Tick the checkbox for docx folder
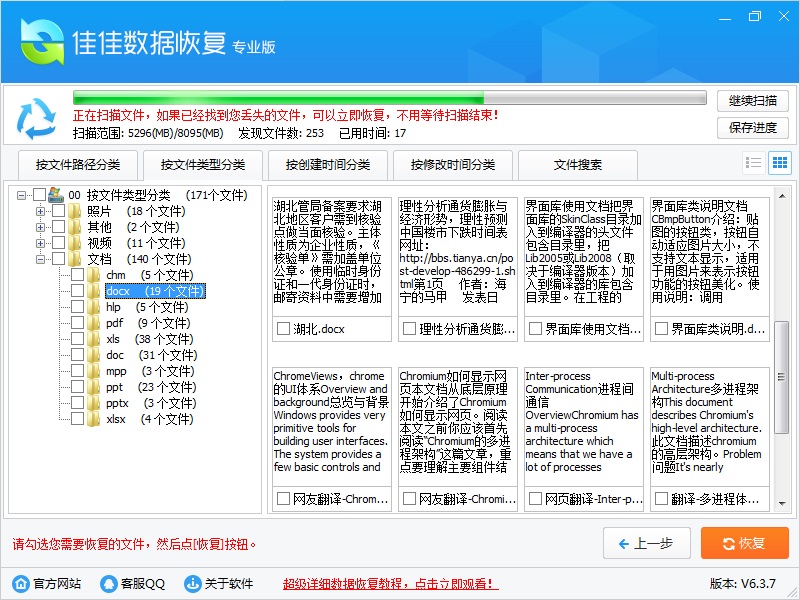800x600 pixels. [78, 291]
